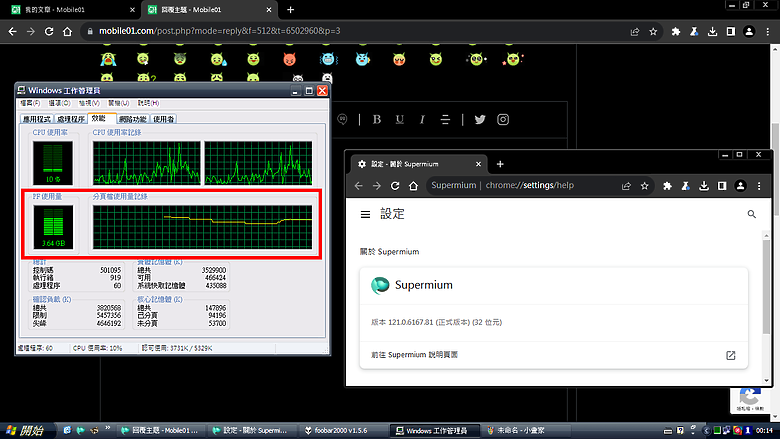Apply bold formatting in the post editor
This screenshot has height=439, width=780.
(x=377, y=119)
